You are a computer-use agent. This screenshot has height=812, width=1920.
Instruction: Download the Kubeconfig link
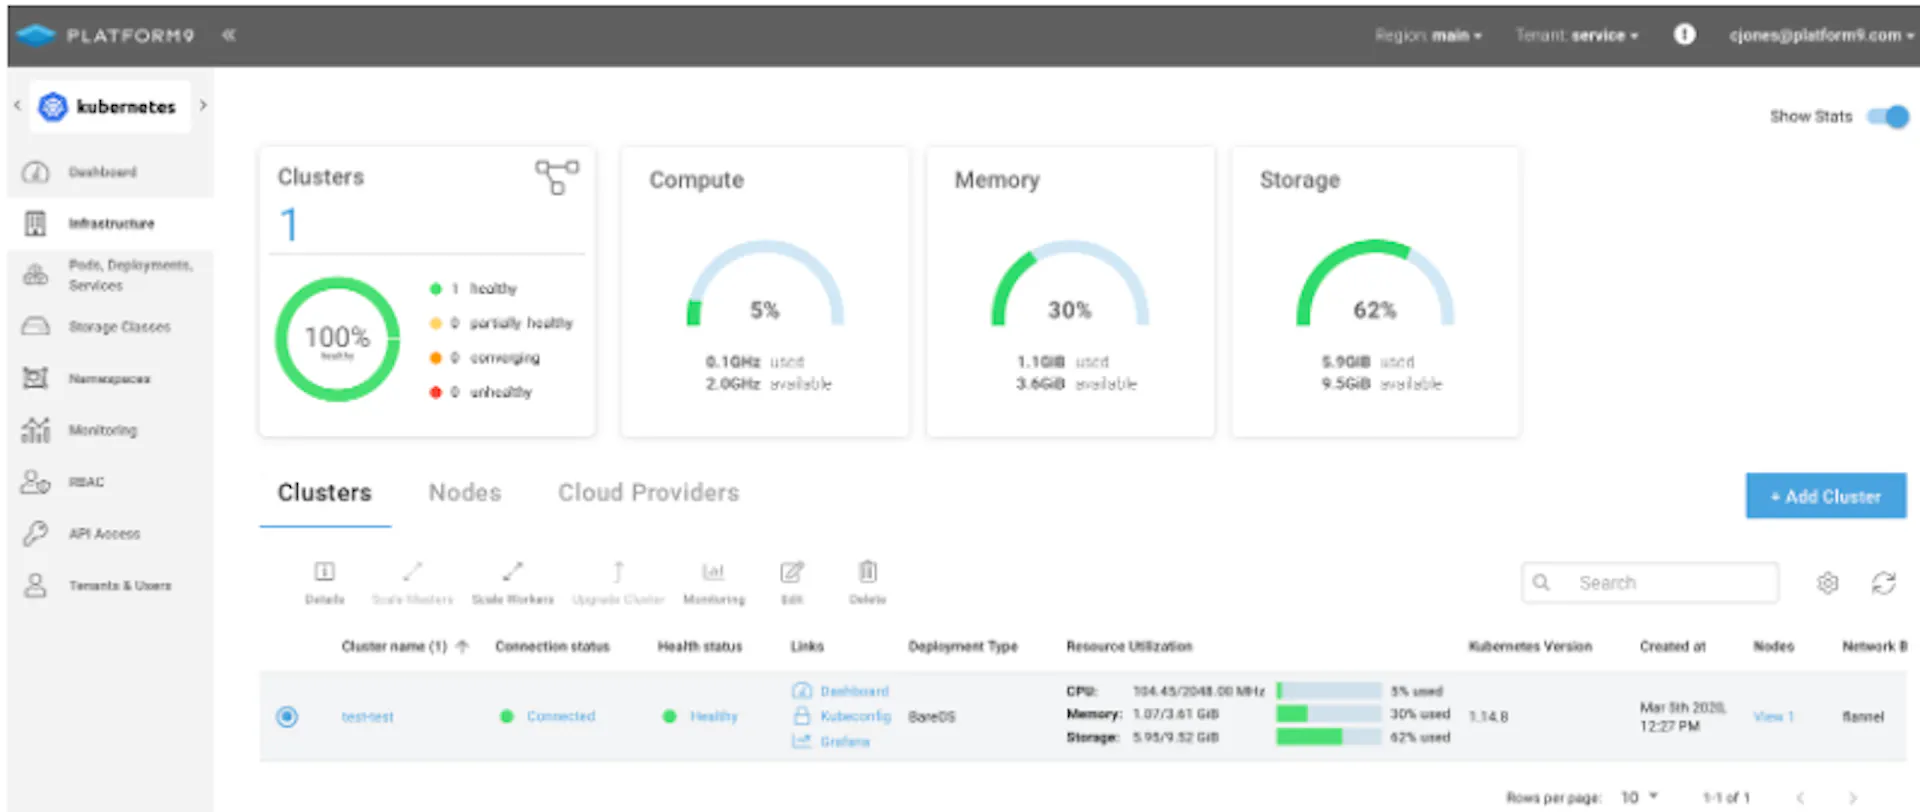(855, 716)
